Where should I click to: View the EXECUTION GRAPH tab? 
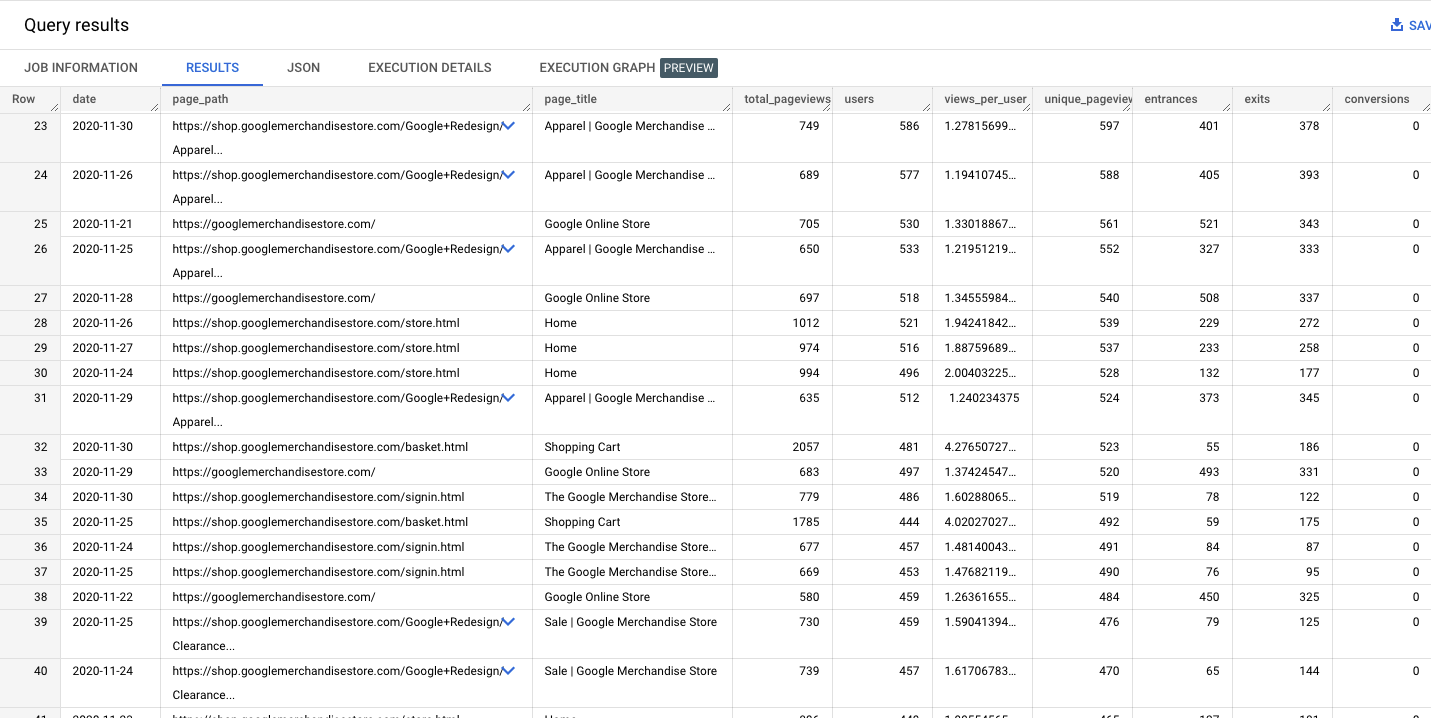coord(597,67)
